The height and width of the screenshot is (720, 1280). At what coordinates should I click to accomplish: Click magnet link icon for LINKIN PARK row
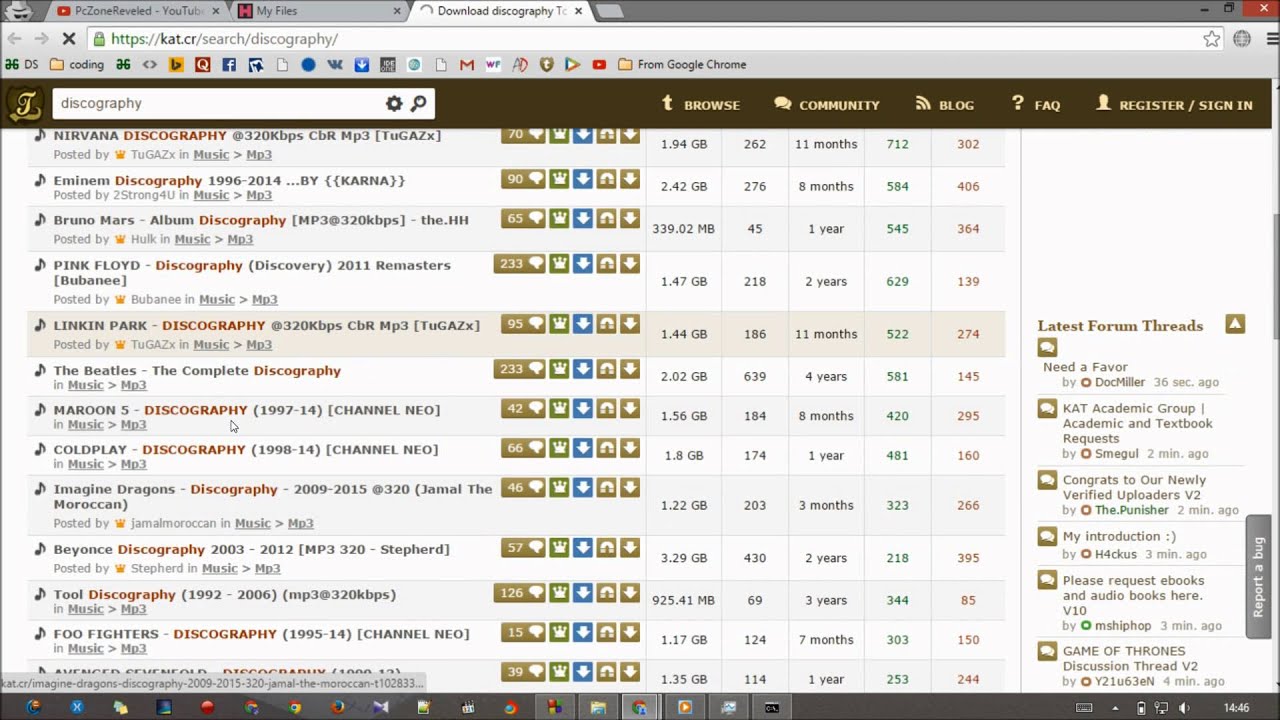(606, 323)
